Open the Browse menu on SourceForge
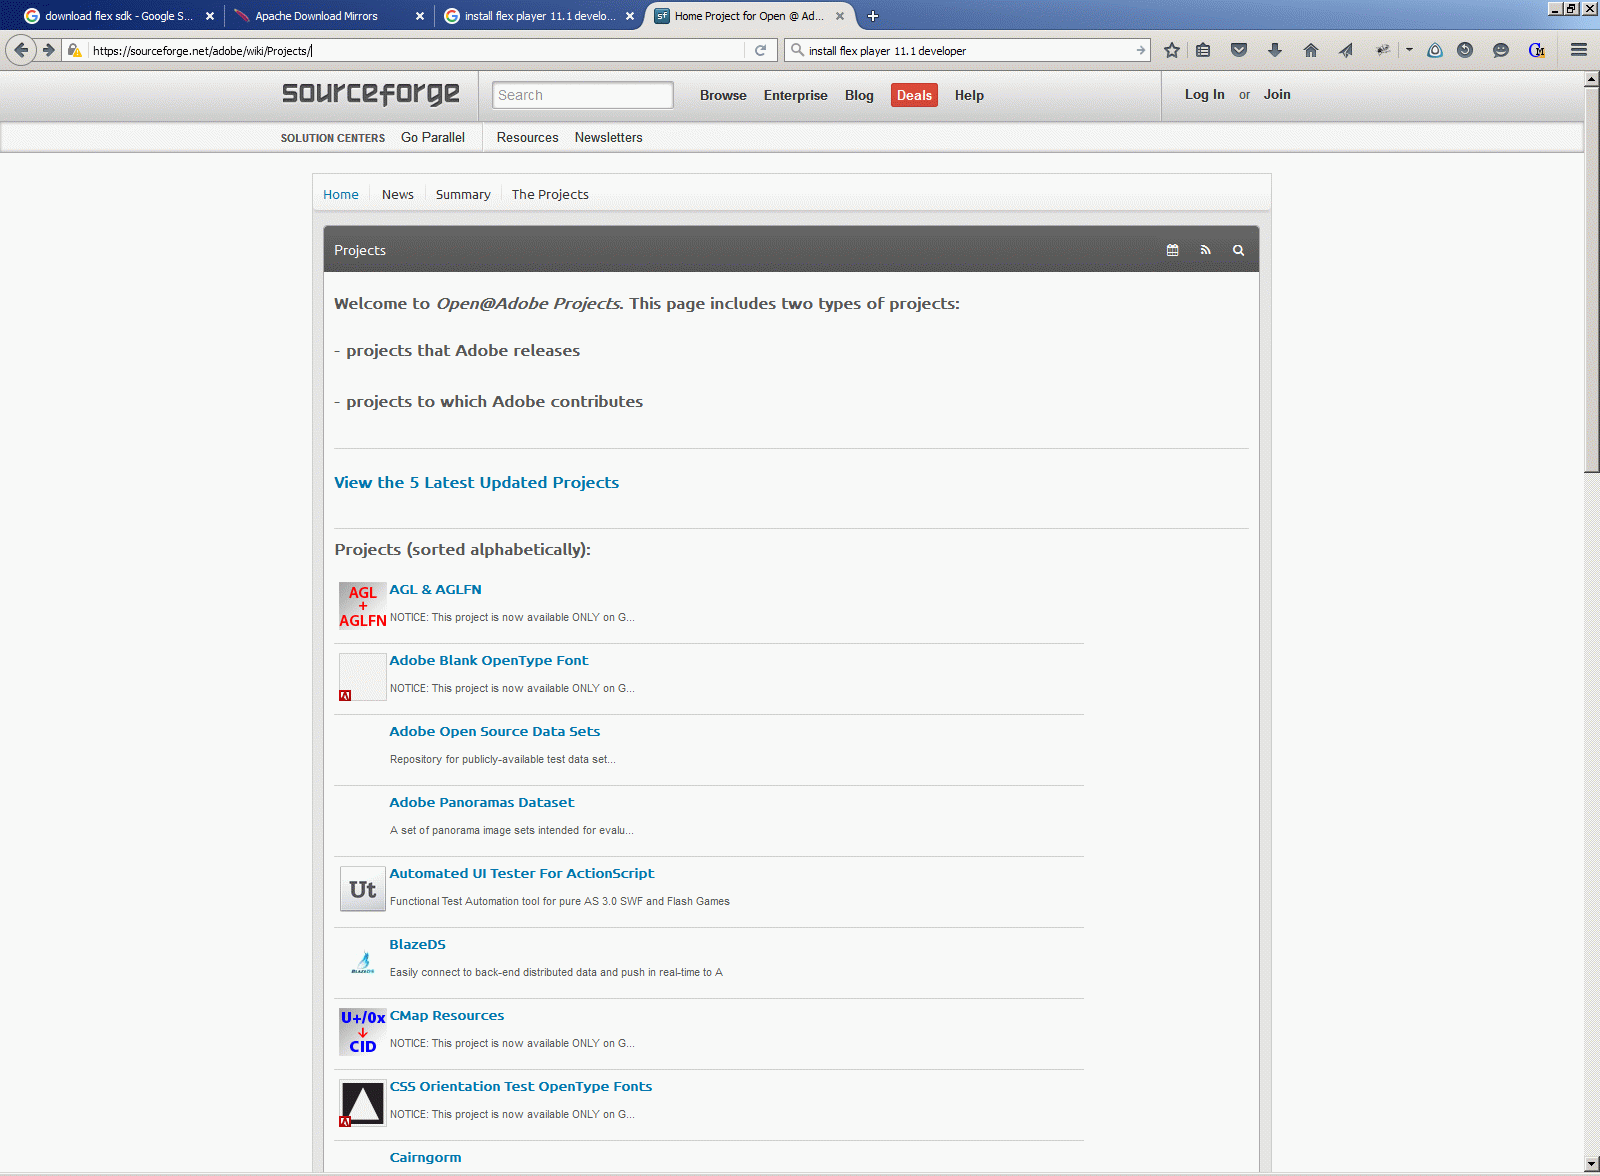 click(x=723, y=95)
